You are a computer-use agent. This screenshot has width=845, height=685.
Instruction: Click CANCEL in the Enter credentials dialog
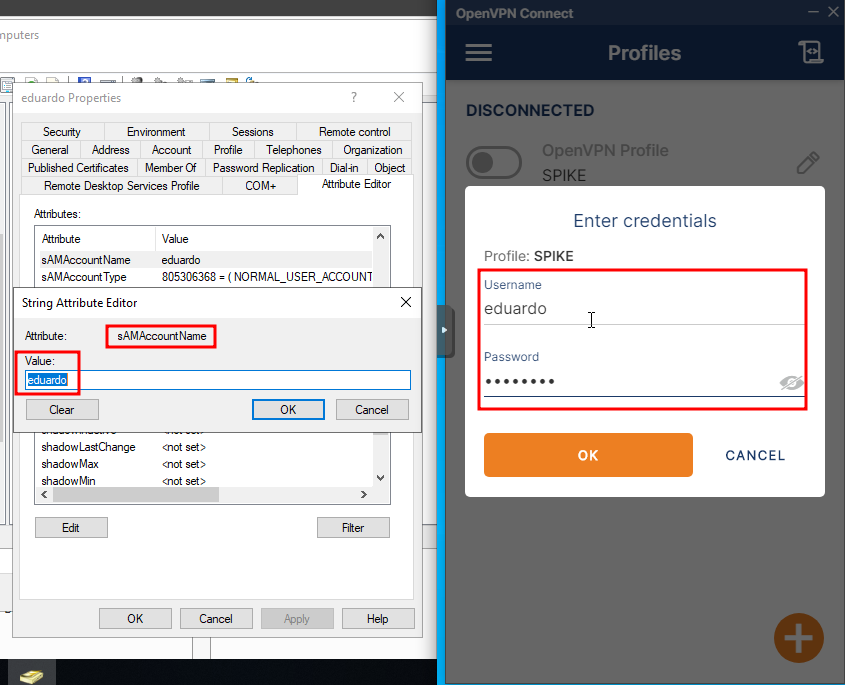(x=755, y=455)
